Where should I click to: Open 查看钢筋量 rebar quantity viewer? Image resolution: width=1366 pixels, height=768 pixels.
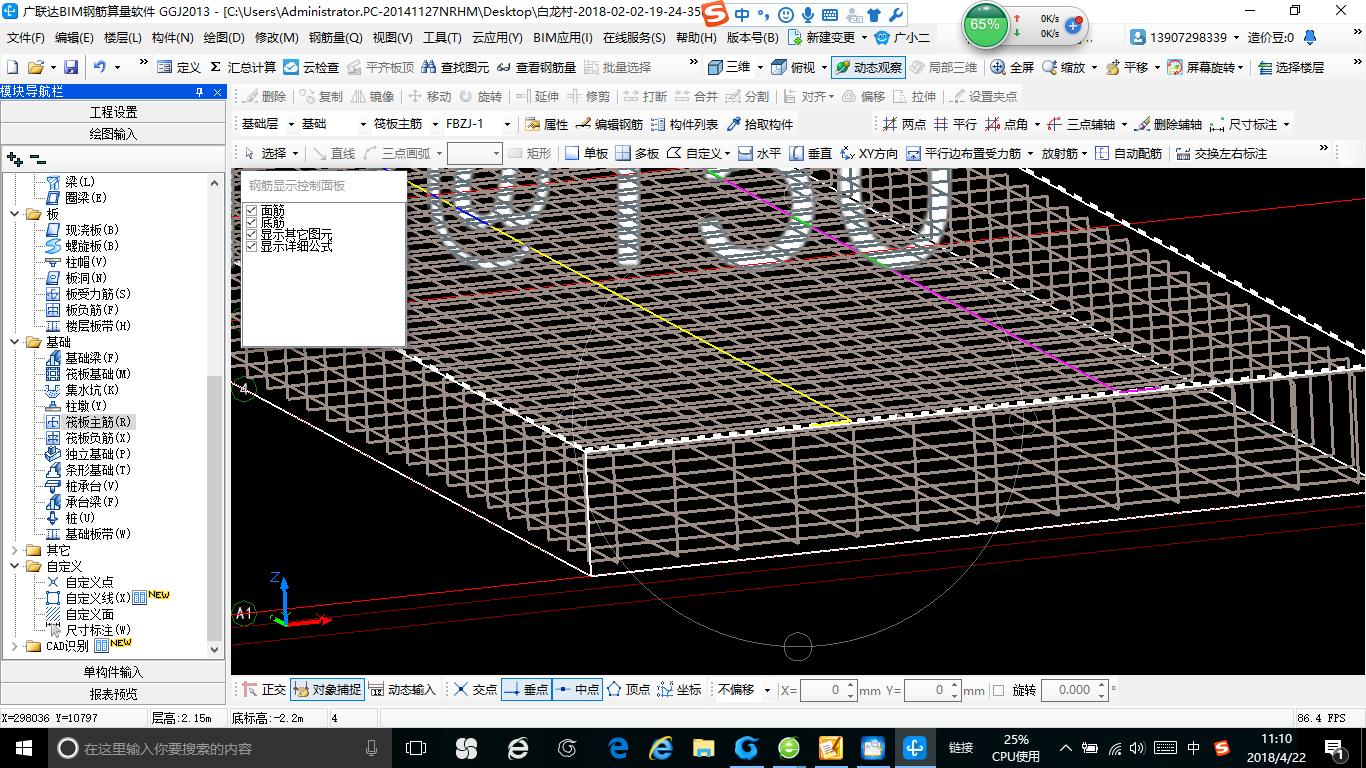coord(536,67)
